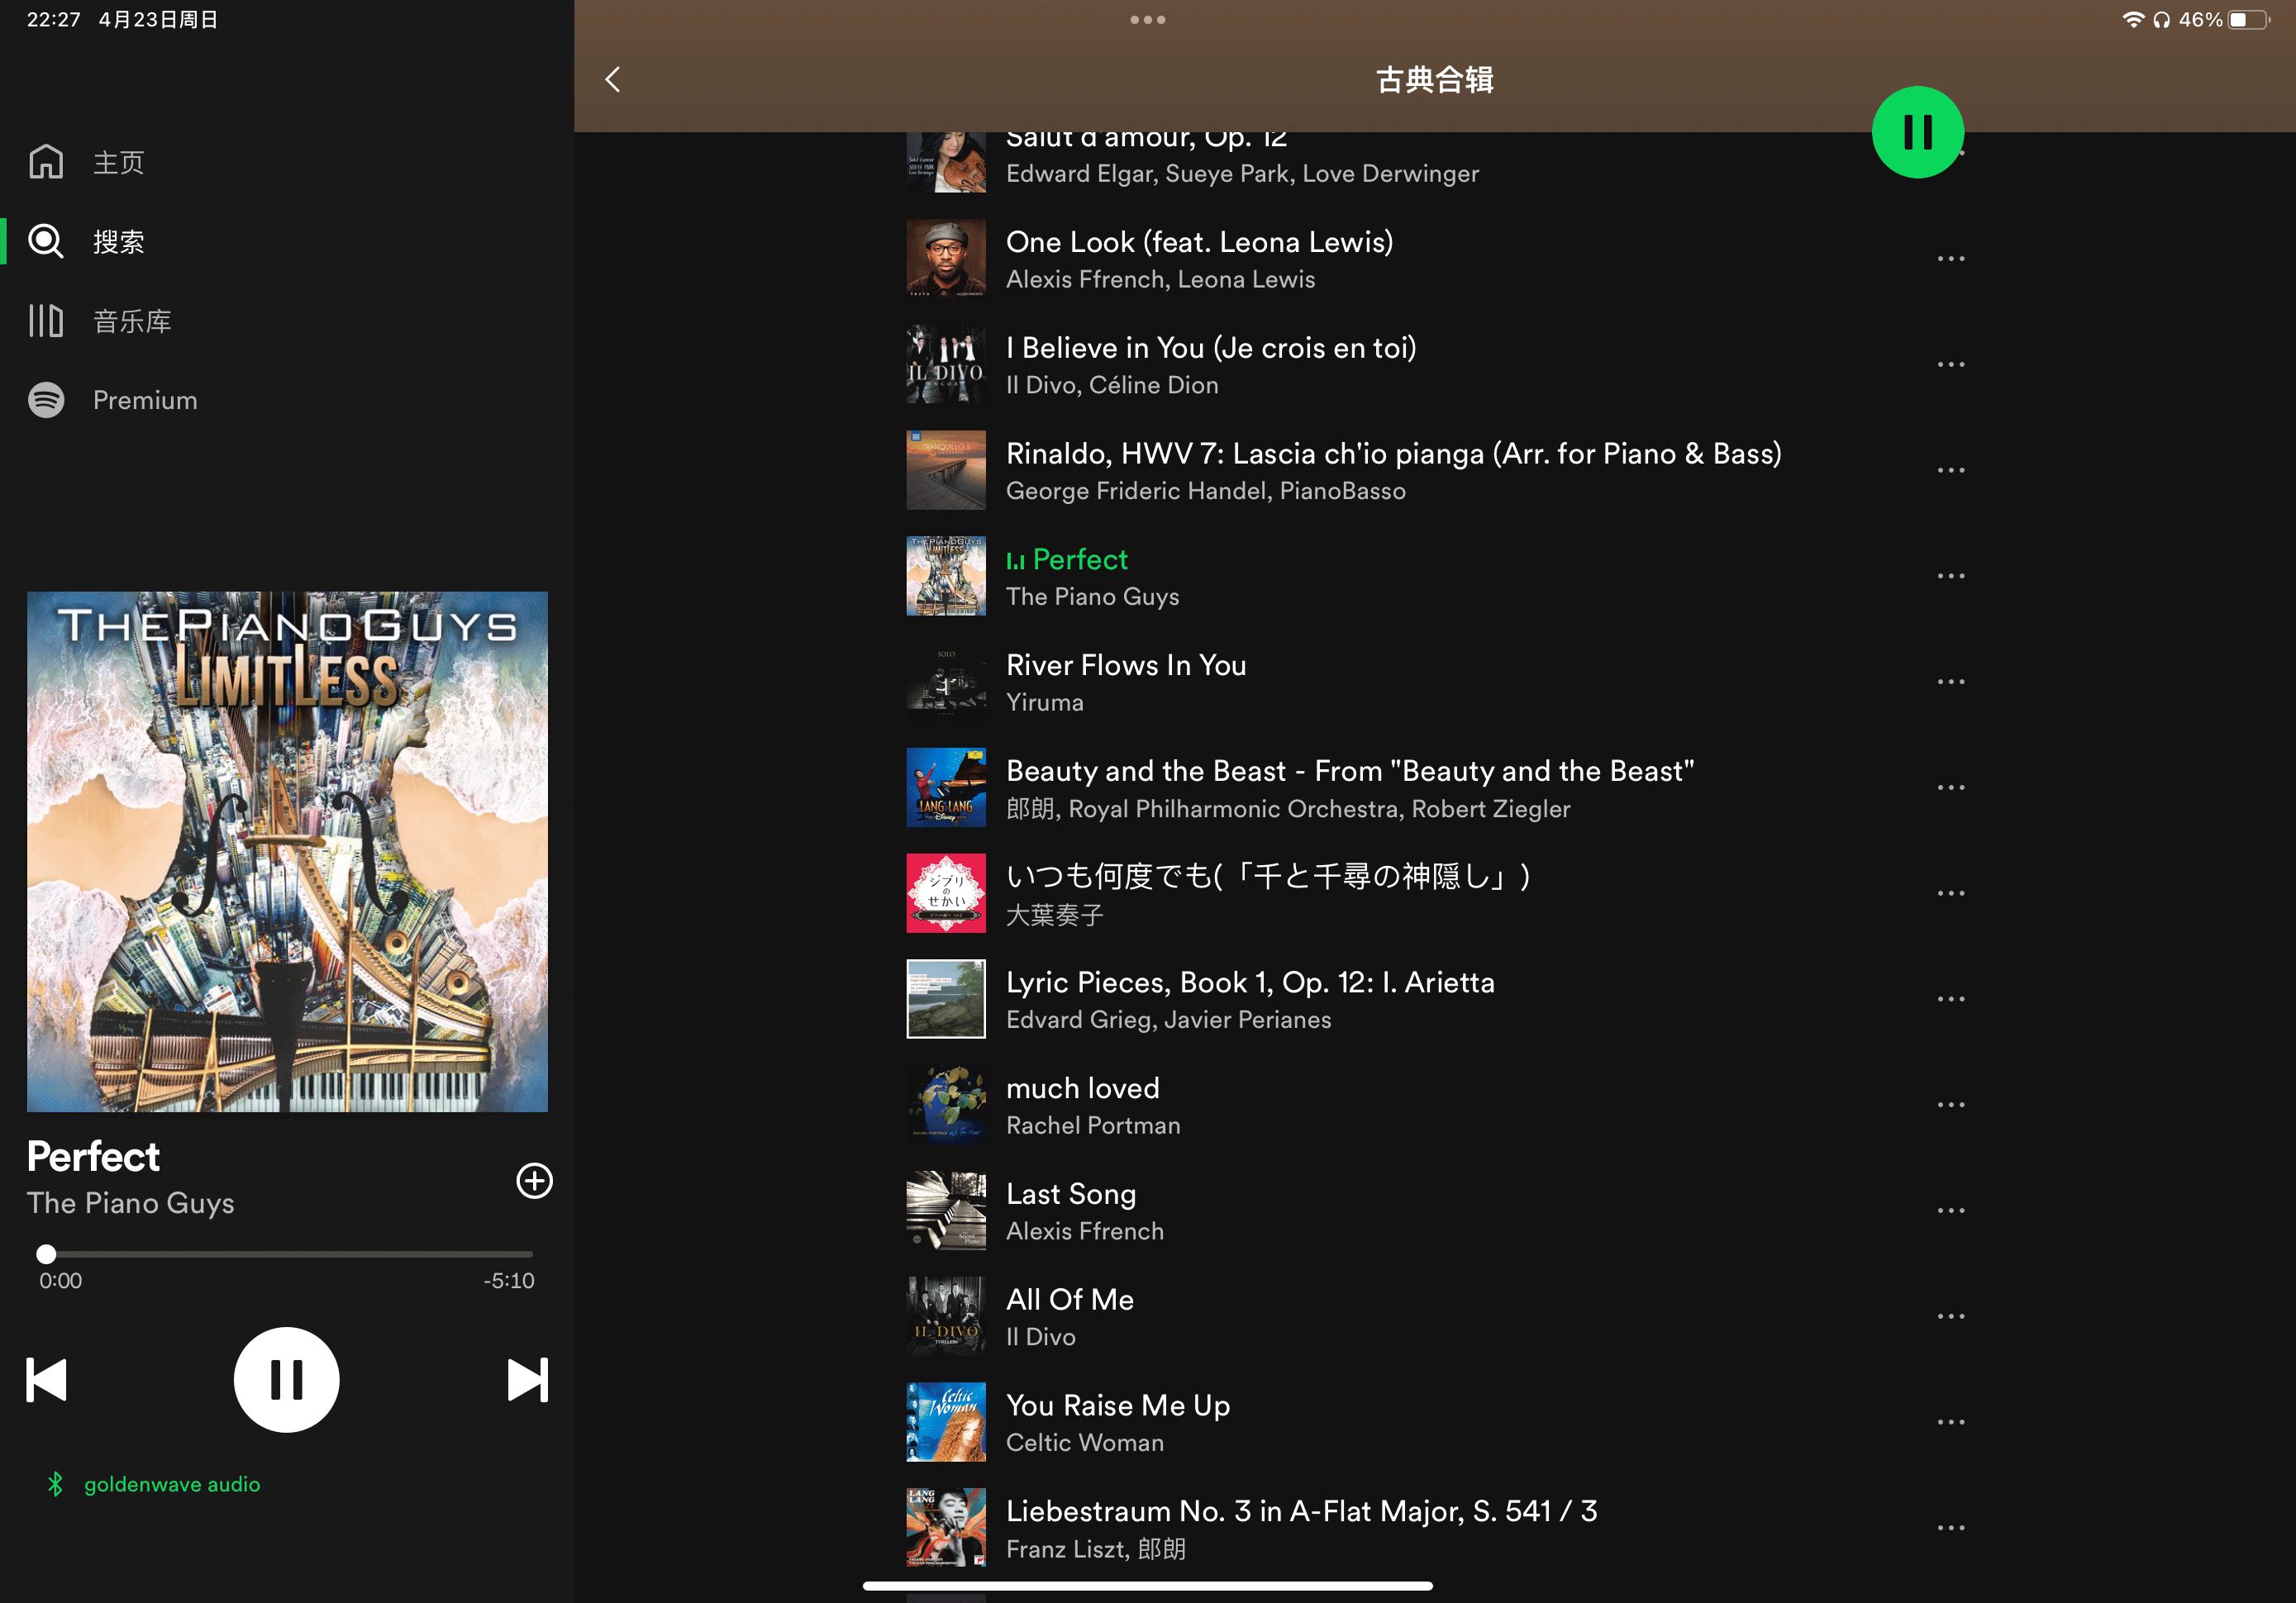Open more options for Rinaldo, HWV 7
This screenshot has width=2296, height=1603.
[1950, 470]
